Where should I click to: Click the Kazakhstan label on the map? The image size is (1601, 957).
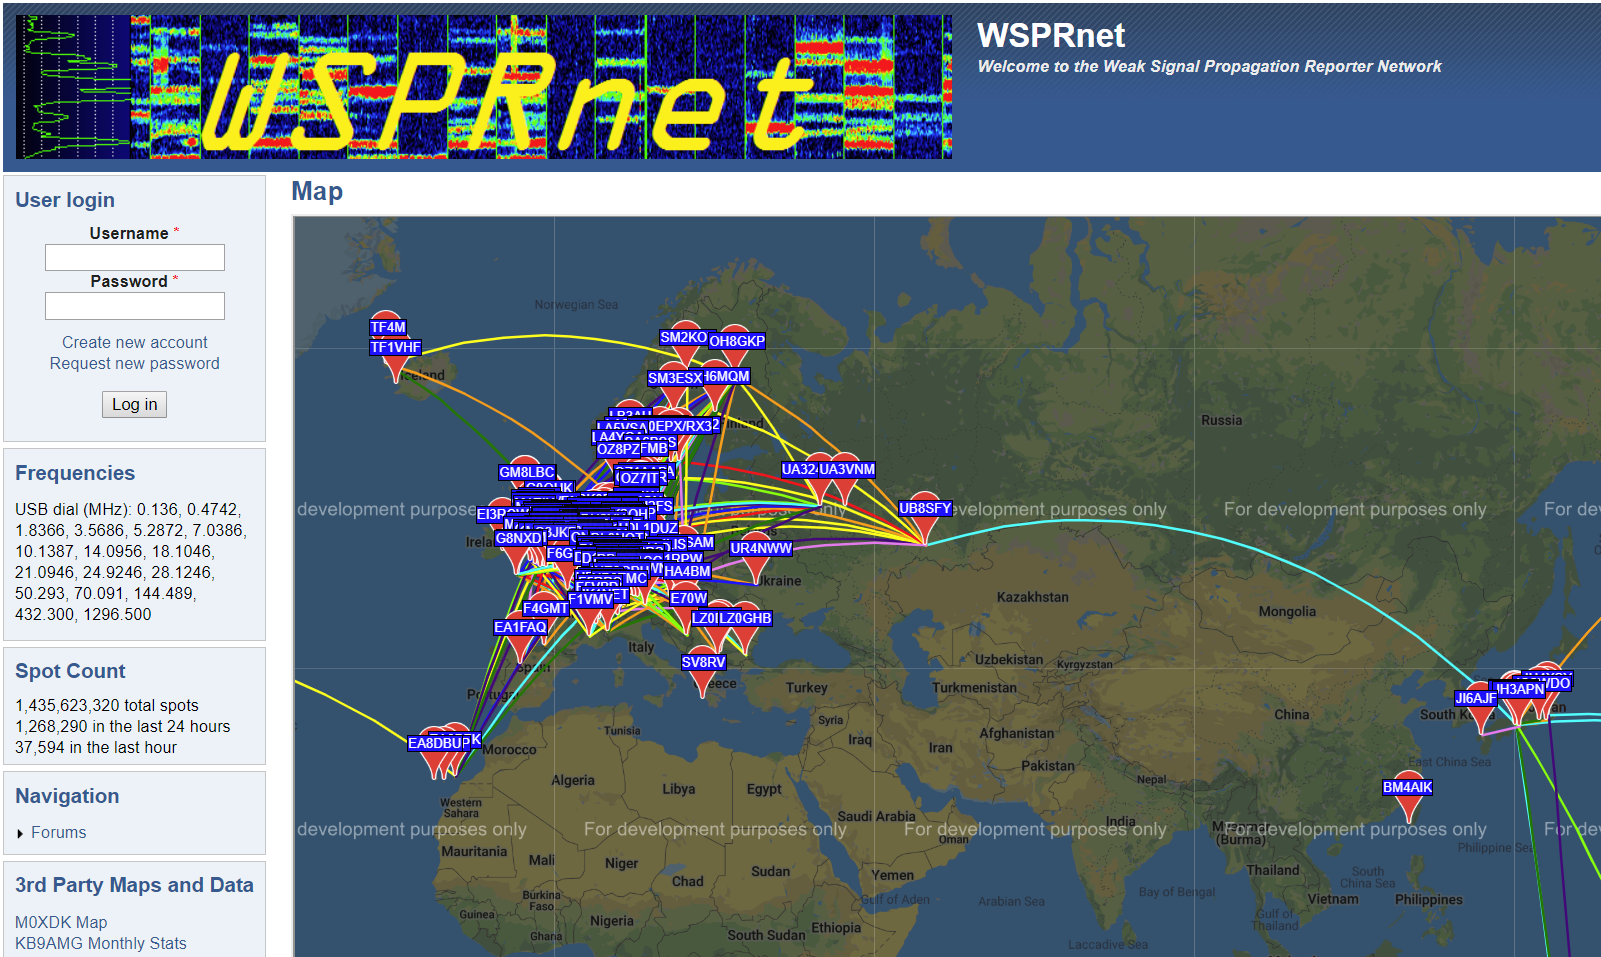pyautogui.click(x=1033, y=597)
